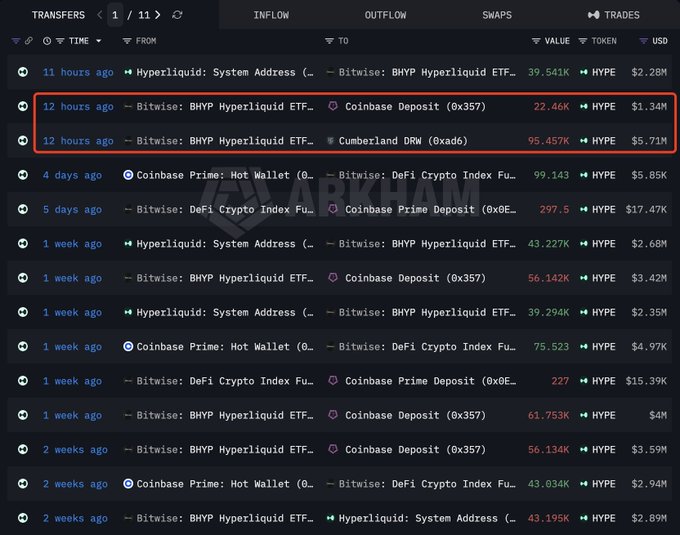Open Coinbase Prime Deposit recipient in $17.47K row
Viewport: 680px width, 535px height.
[430, 209]
